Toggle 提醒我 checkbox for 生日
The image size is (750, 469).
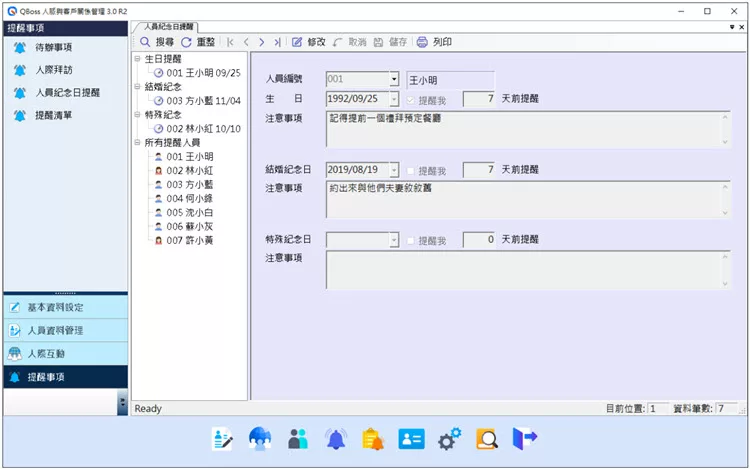pos(411,99)
